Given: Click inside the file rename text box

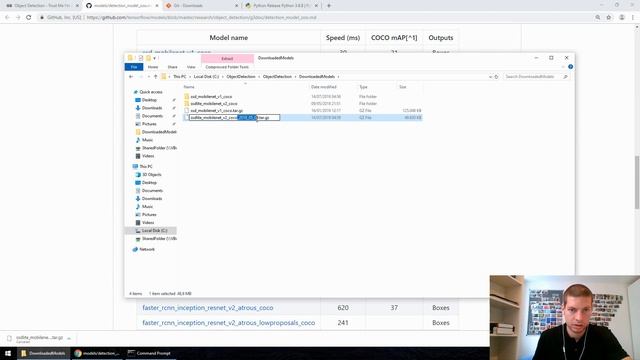Looking at the screenshot, I should (x=234, y=118).
